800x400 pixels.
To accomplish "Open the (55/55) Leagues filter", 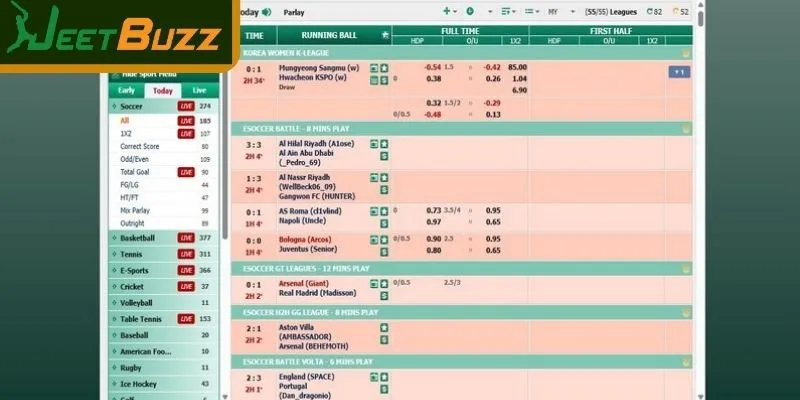I will pos(611,12).
